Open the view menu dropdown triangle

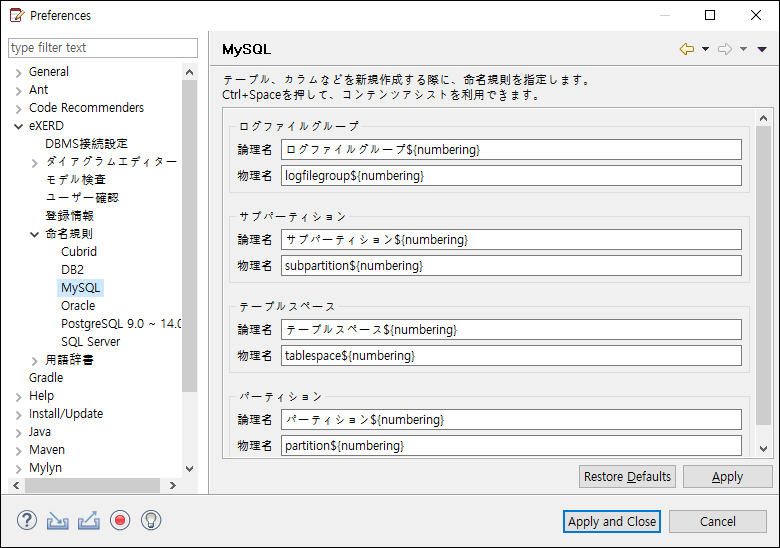click(x=762, y=49)
